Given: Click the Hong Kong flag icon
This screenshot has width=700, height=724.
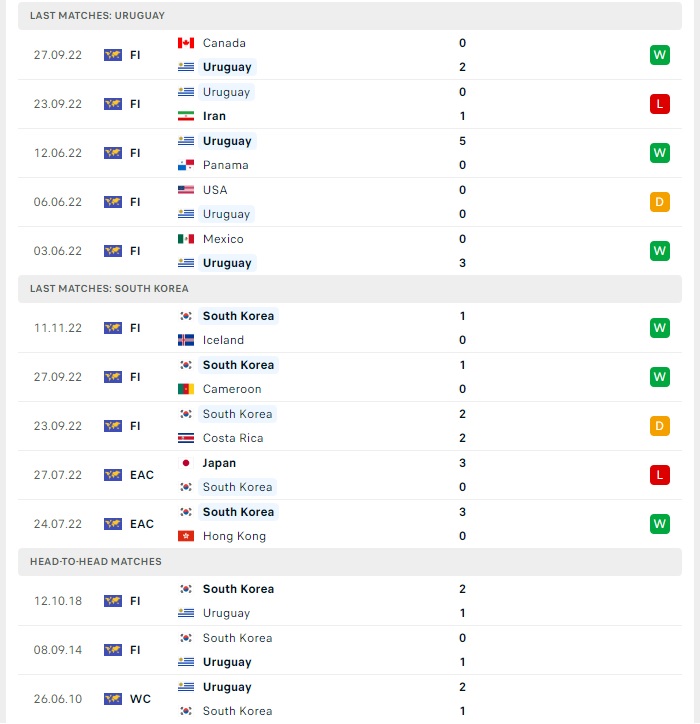Looking at the screenshot, I should click(186, 536).
